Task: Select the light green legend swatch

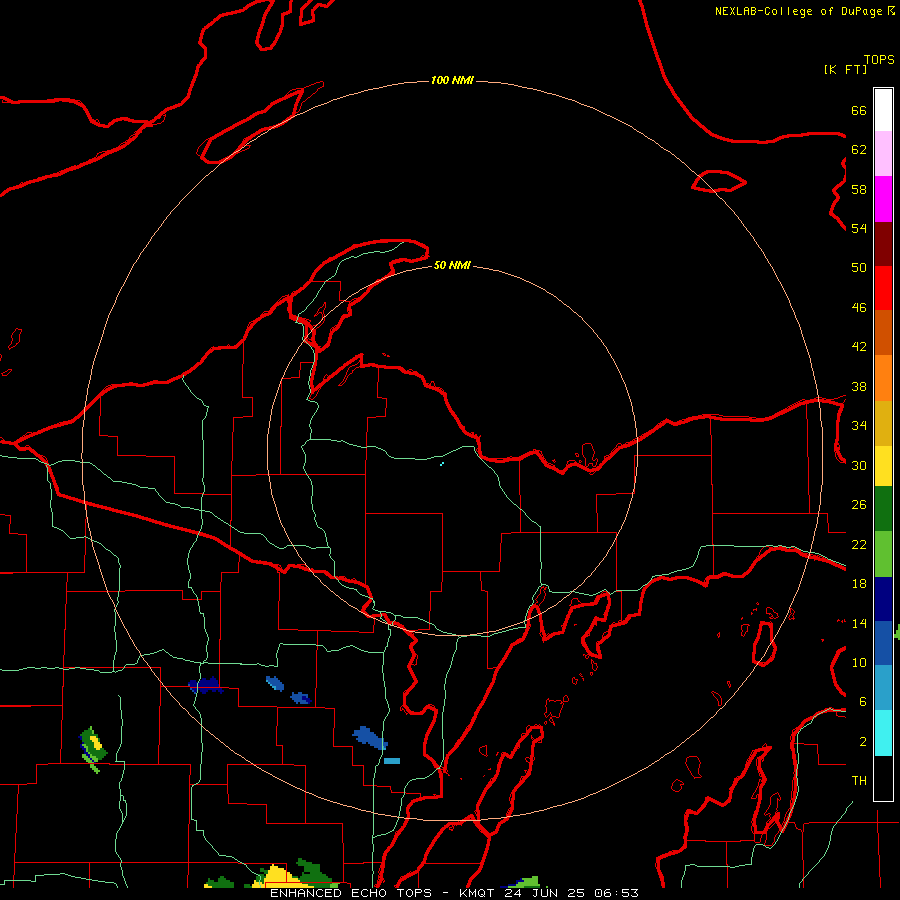Action: [883, 554]
